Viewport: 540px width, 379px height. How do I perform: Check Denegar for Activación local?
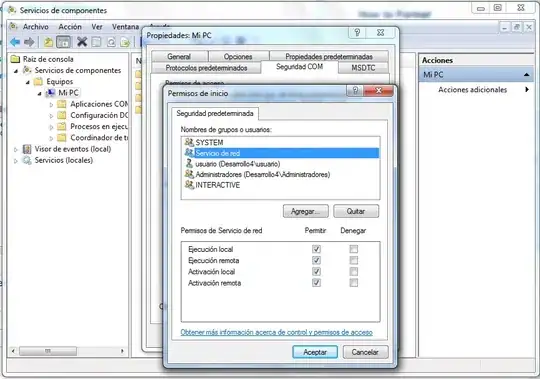click(353, 272)
